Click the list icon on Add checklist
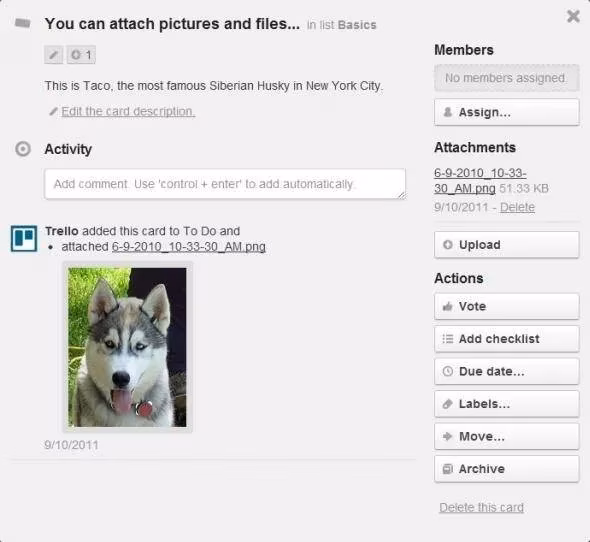 [x=447, y=339]
